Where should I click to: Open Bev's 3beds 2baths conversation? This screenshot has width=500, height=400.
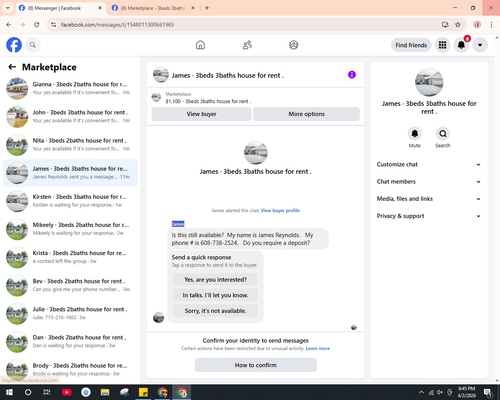tap(70, 285)
